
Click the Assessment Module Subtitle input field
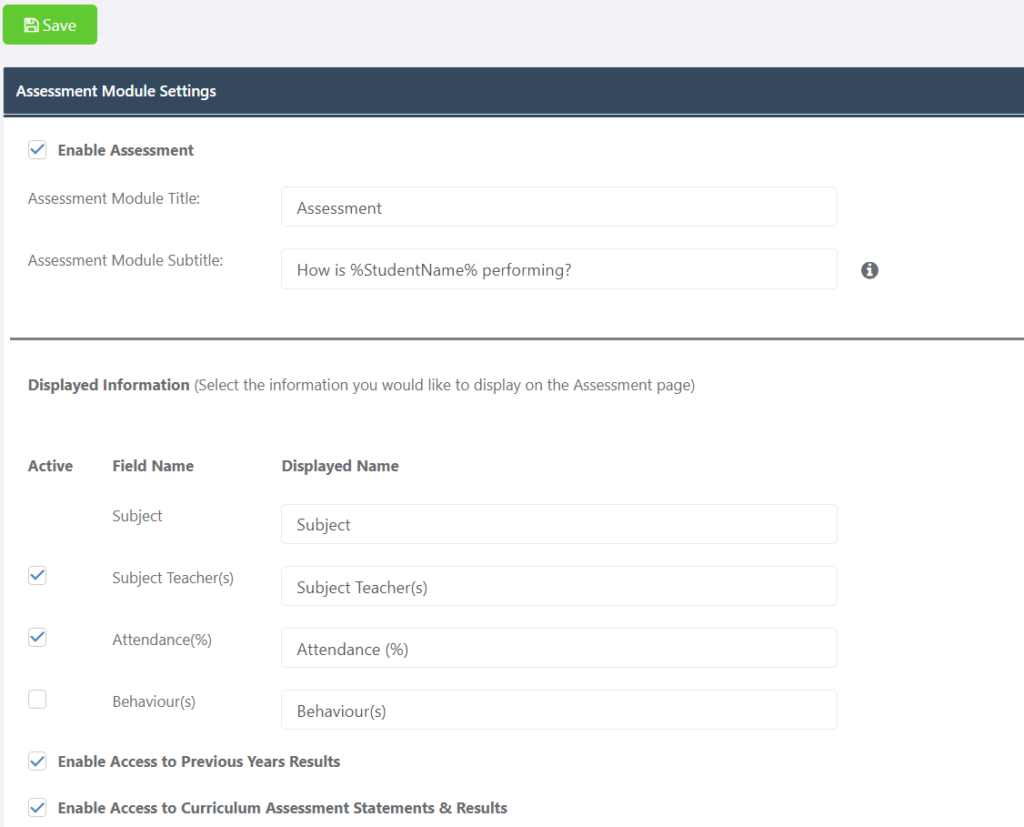[x=559, y=269]
